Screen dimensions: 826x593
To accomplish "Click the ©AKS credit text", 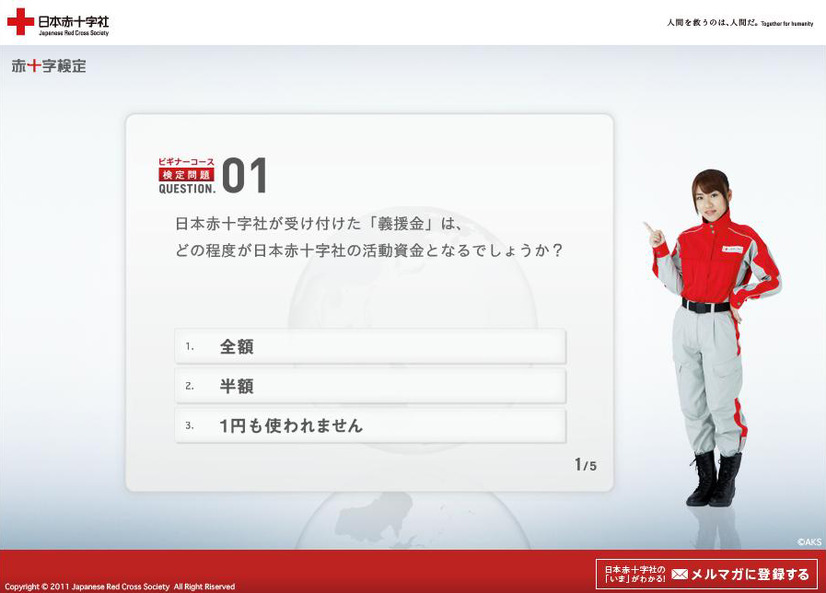I will pos(809,541).
